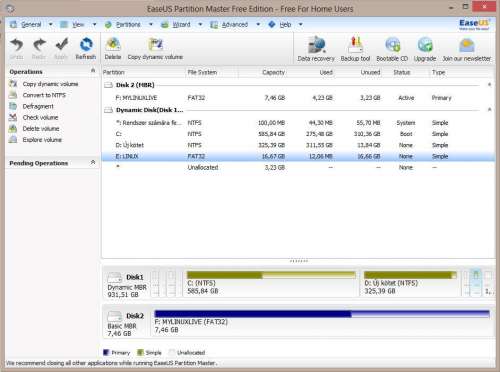Collapse the Pending Operations panel
The width and height of the screenshot is (500, 372).
(93, 162)
